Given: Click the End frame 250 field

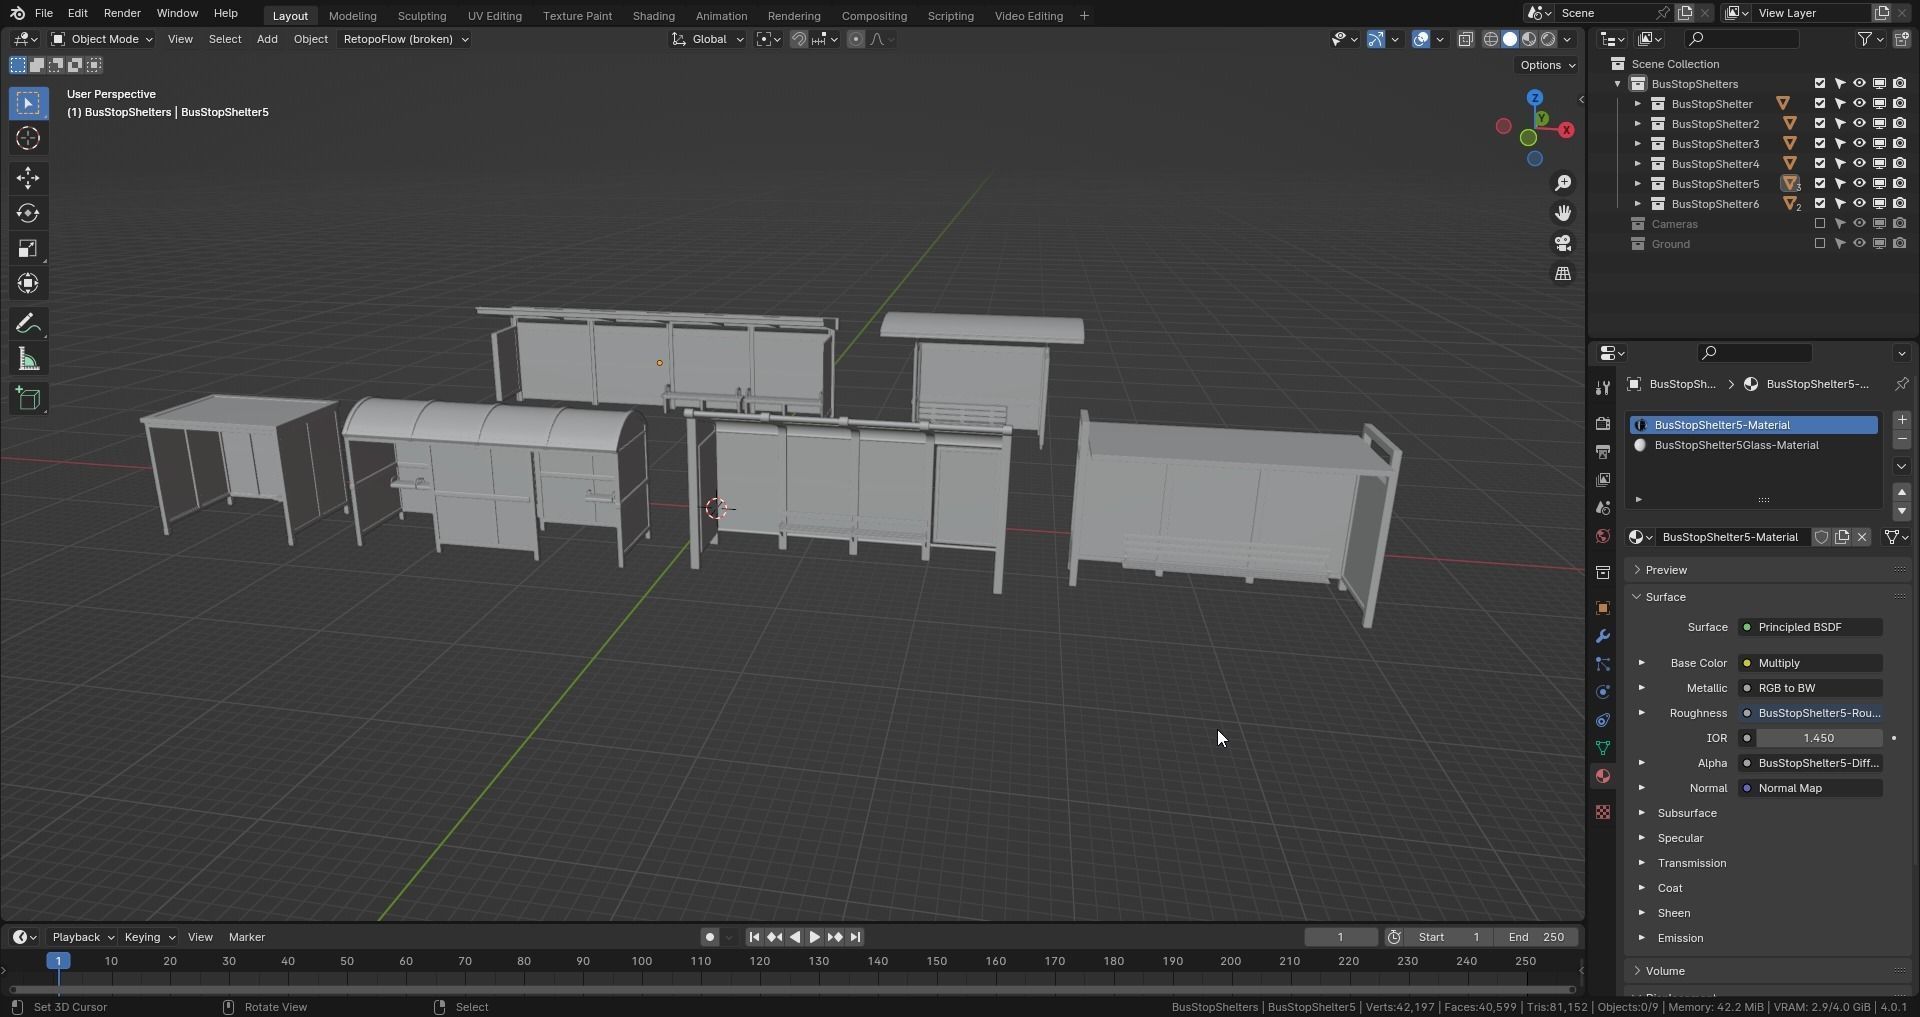Looking at the screenshot, I should 1537,937.
